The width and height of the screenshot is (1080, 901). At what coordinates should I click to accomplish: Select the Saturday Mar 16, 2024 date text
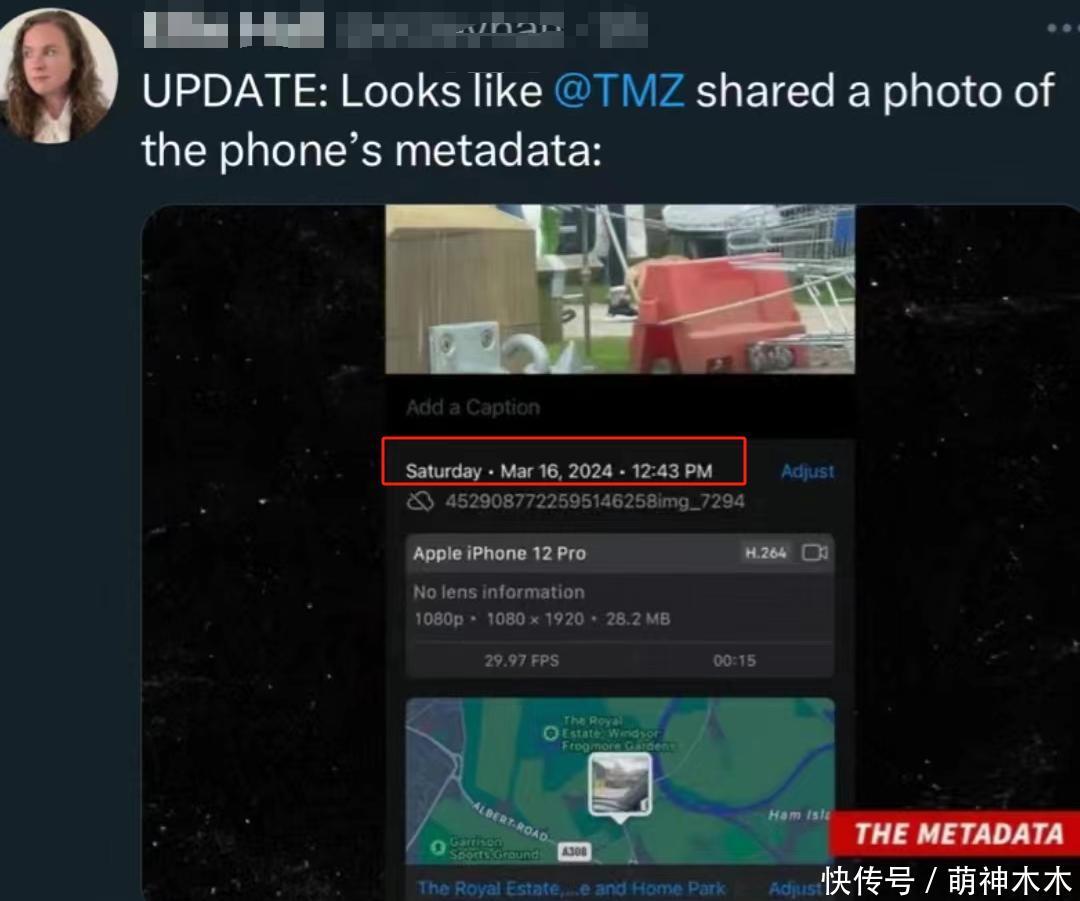pyautogui.click(x=559, y=471)
